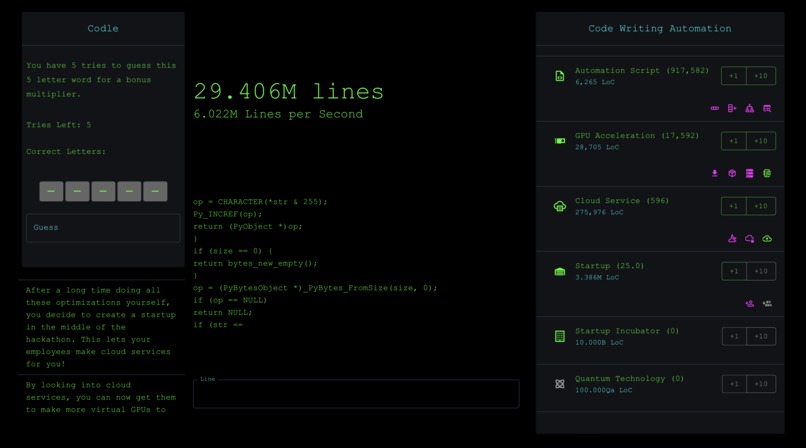Screen dimensions: 806x448
Task: Focus the Line text input box
Action: tap(356, 394)
